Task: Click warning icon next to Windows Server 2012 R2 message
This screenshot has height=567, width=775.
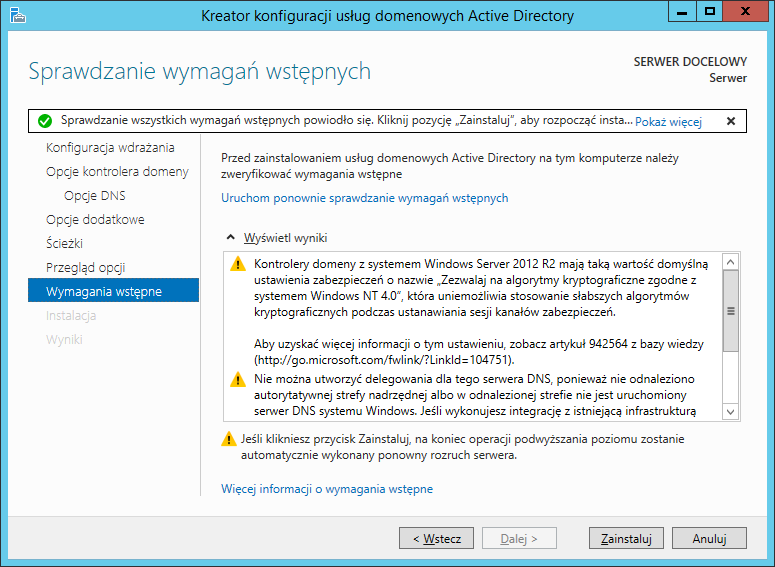Action: [238, 264]
